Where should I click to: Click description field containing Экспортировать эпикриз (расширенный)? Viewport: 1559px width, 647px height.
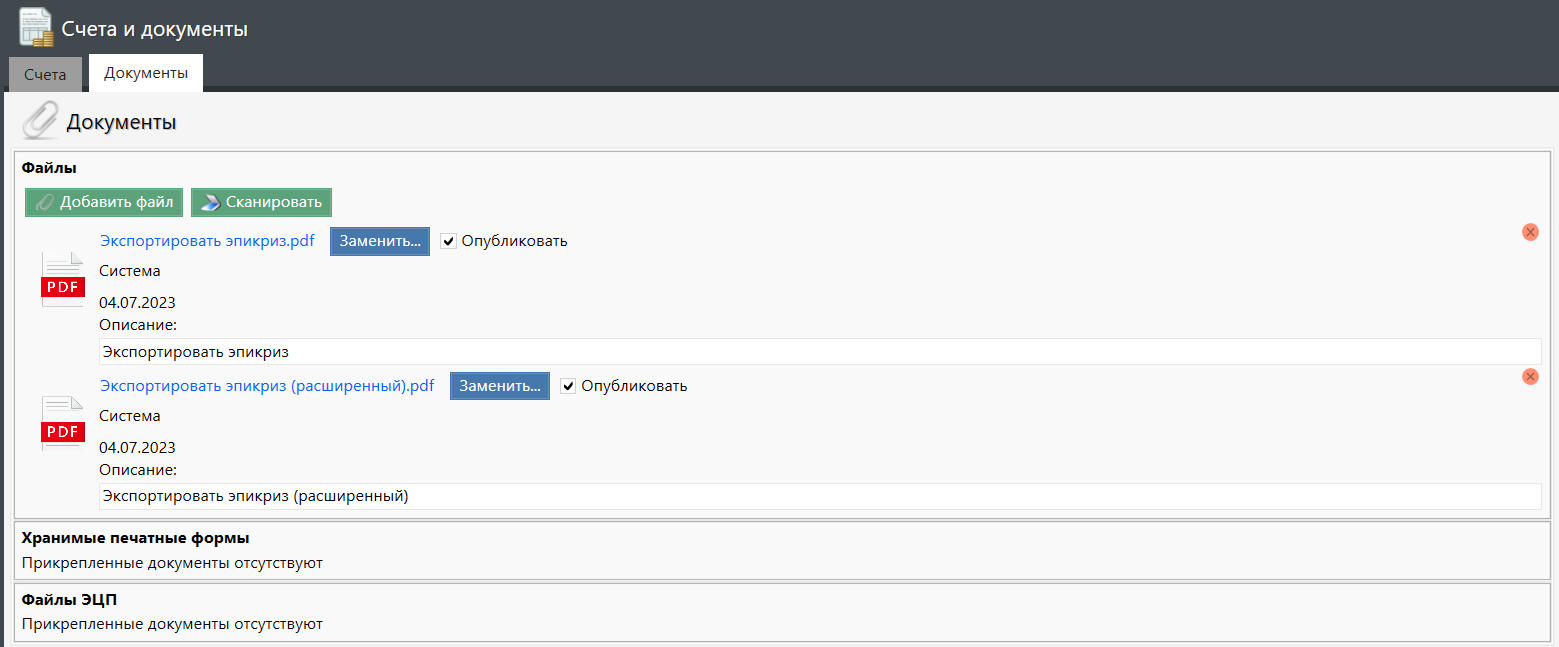(819, 496)
